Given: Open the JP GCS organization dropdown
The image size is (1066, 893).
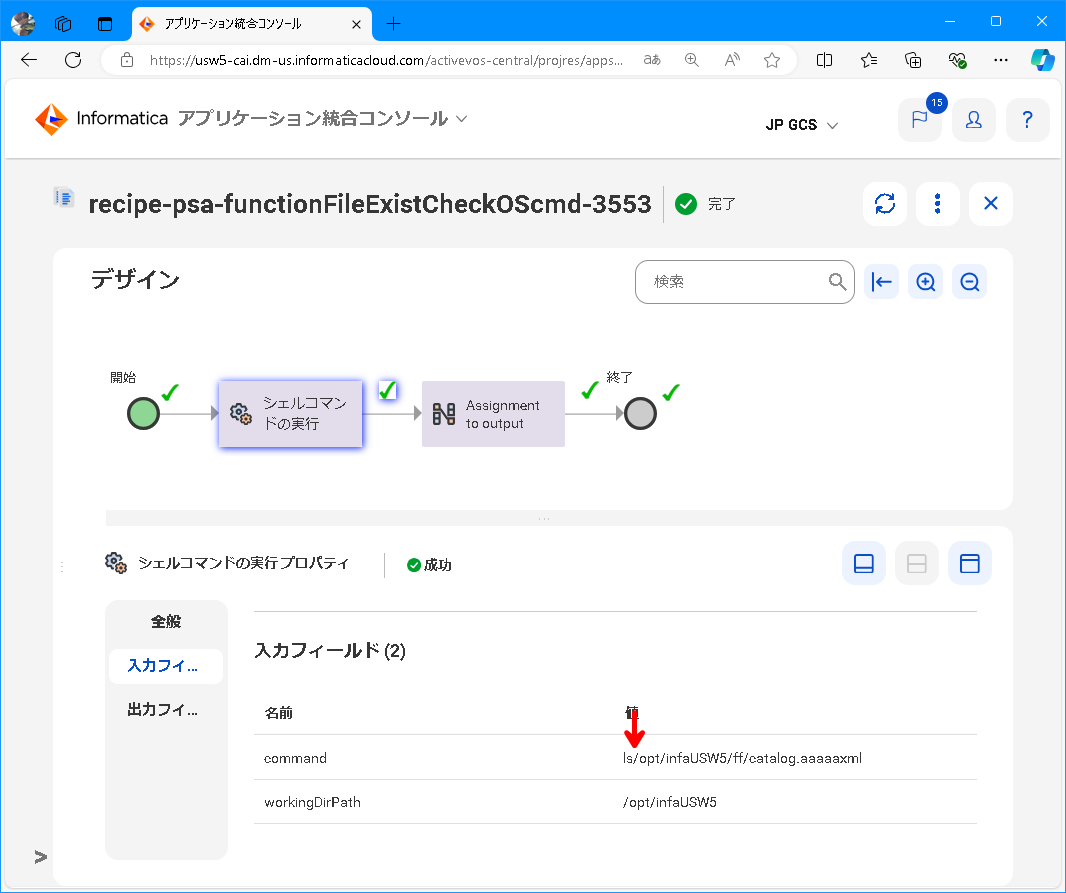Looking at the screenshot, I should 802,125.
